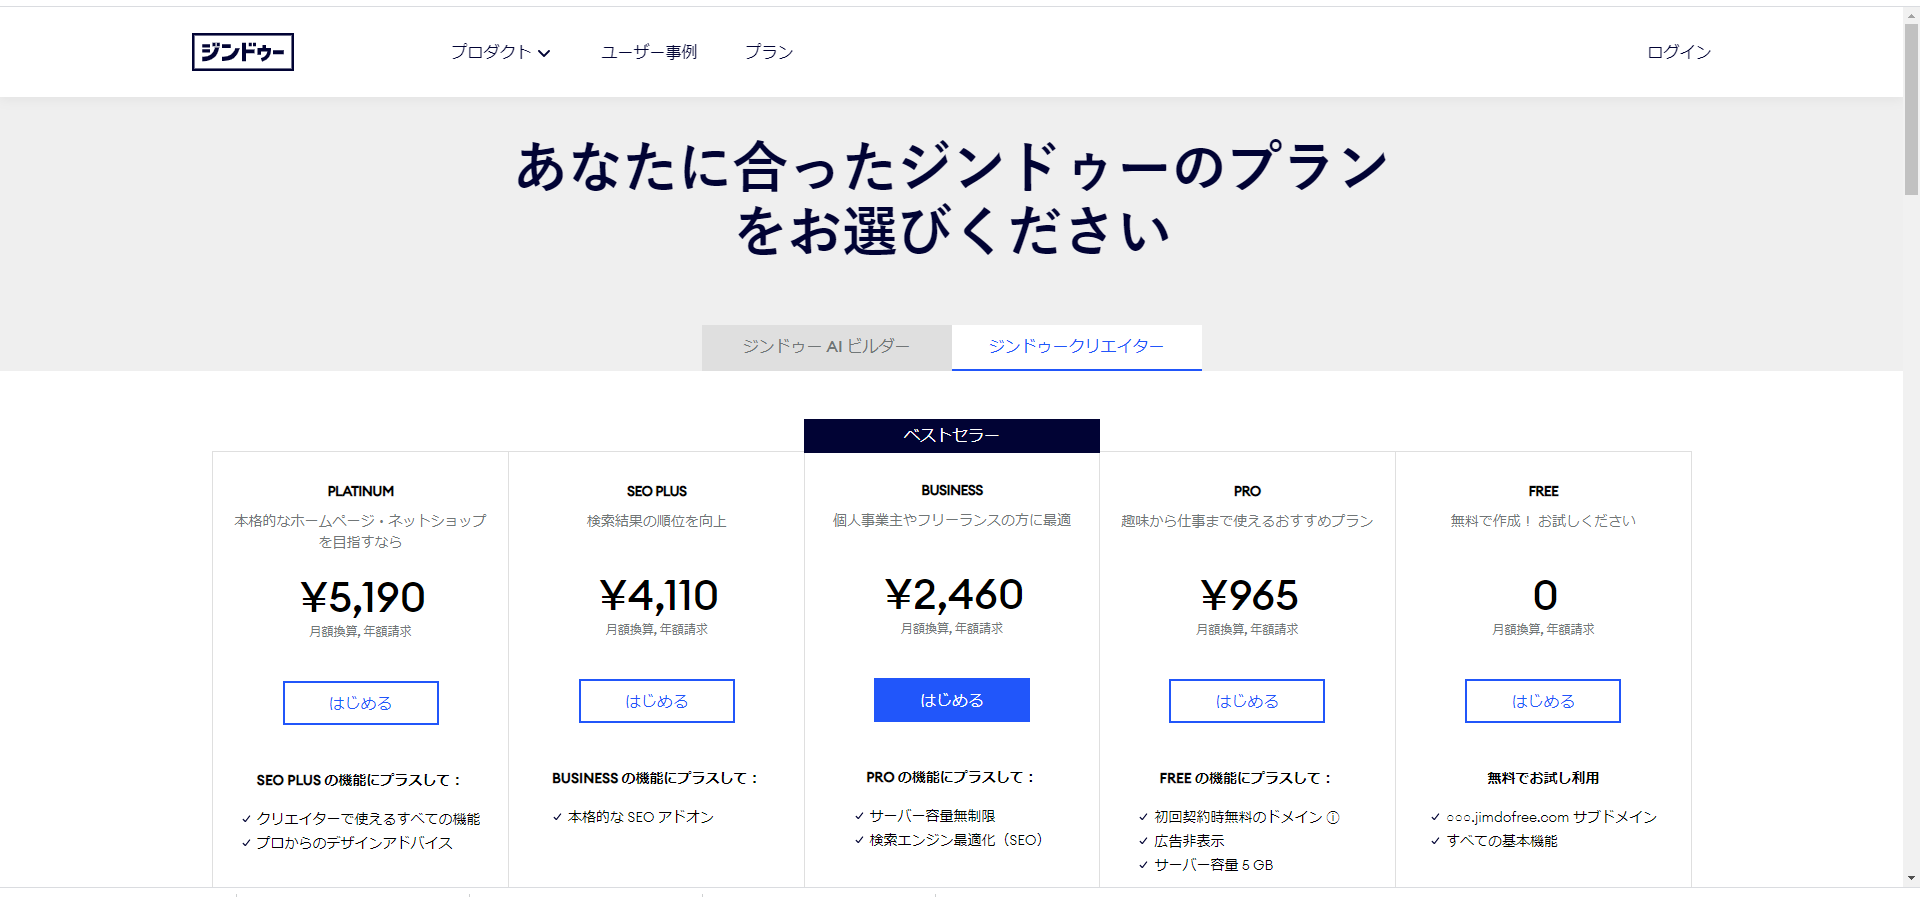Start the BUSINESS plan with はじめる
This screenshot has height=897, width=1920.
point(951,700)
